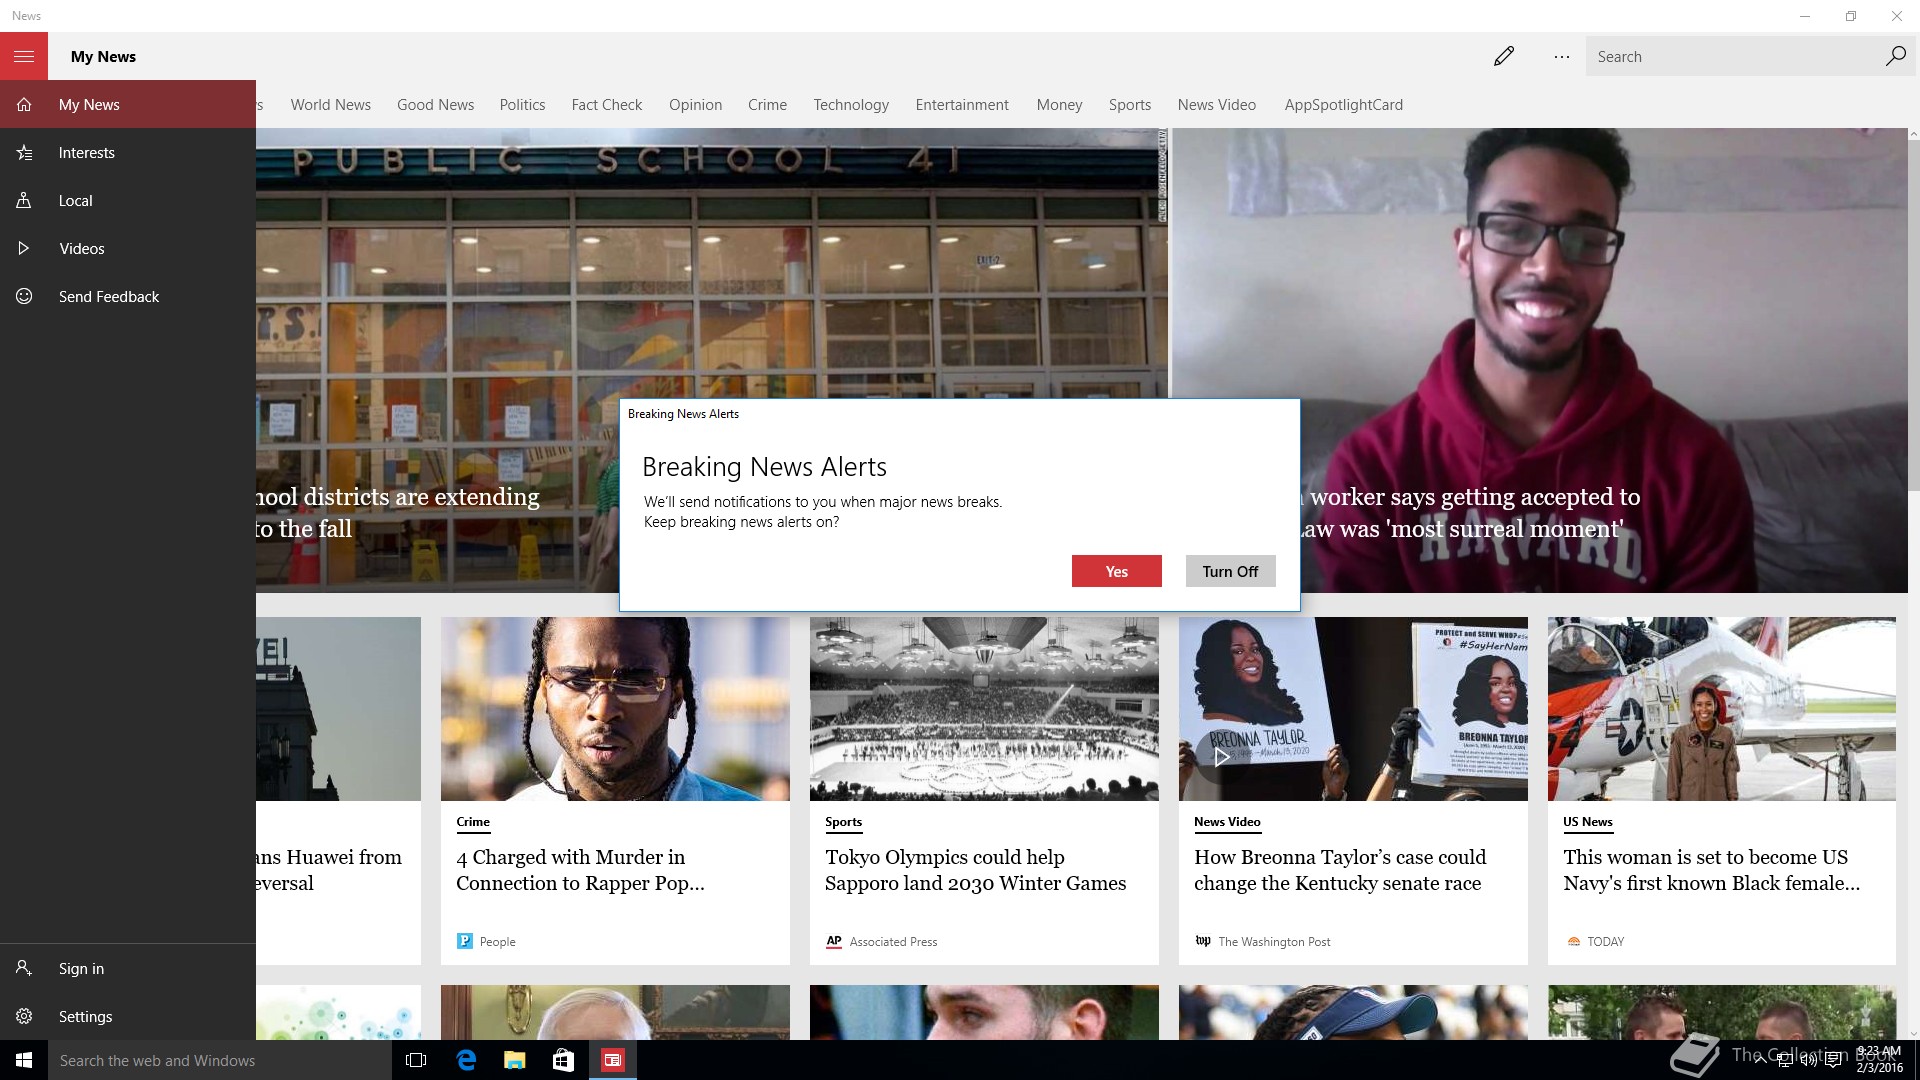Click the News Video category link
Image resolution: width=1920 pixels, height=1080 pixels.
[x=1227, y=822]
